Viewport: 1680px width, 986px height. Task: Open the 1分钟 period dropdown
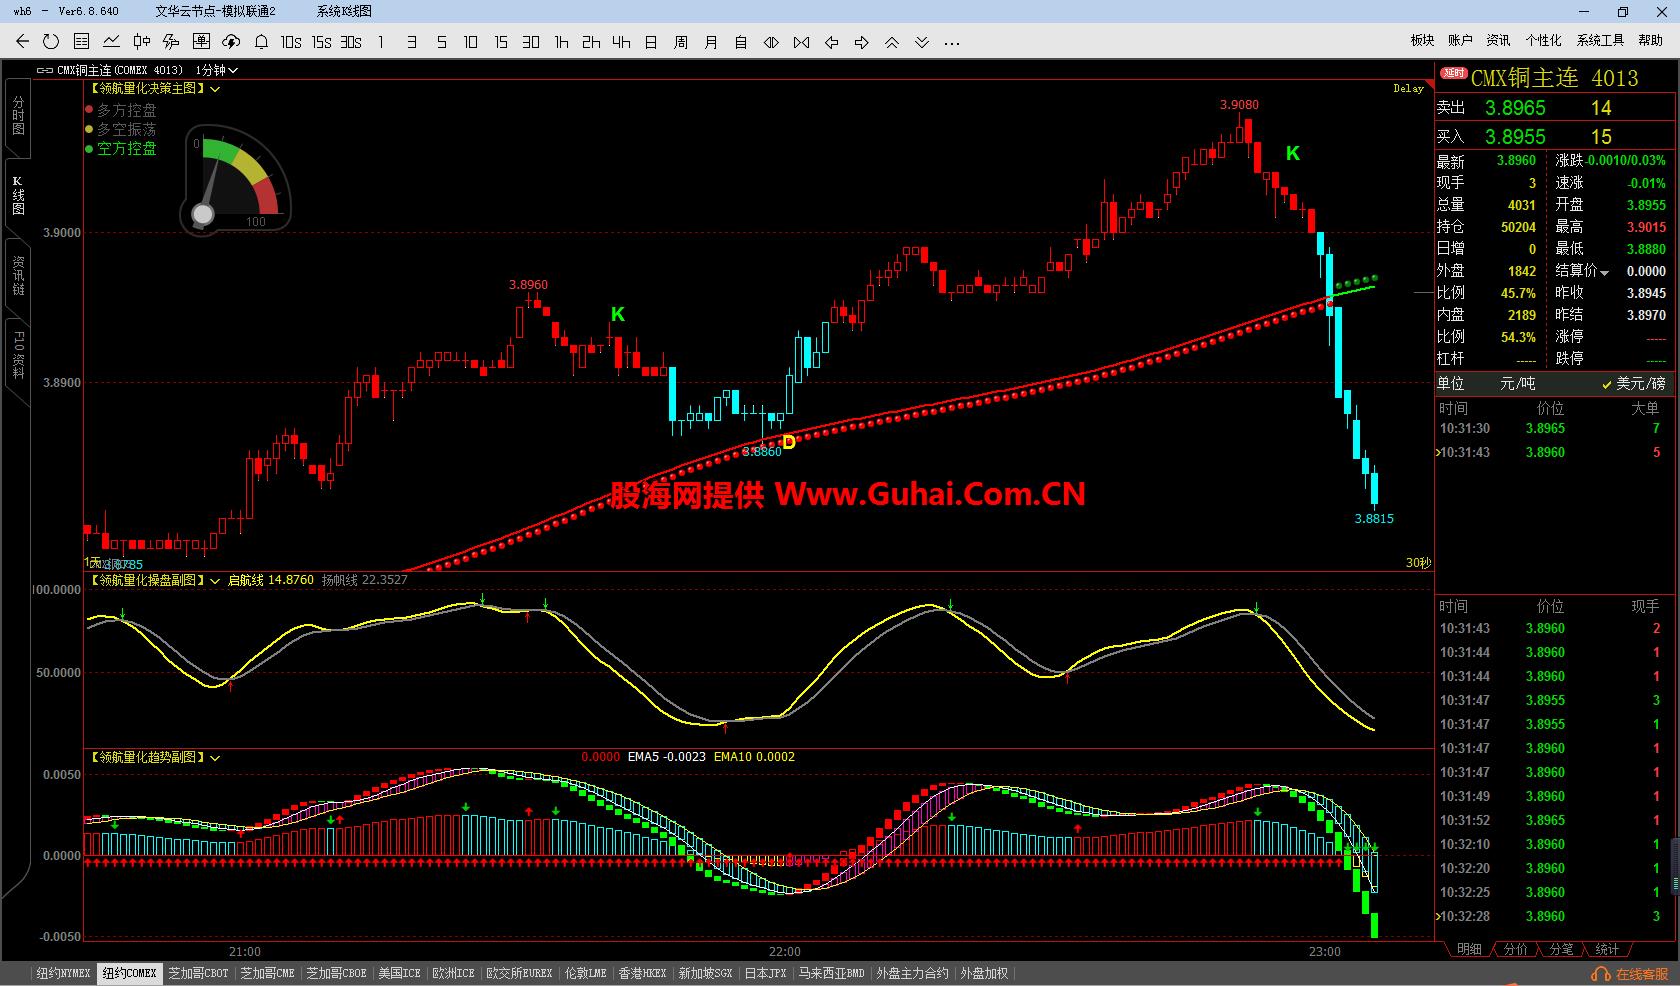point(217,70)
